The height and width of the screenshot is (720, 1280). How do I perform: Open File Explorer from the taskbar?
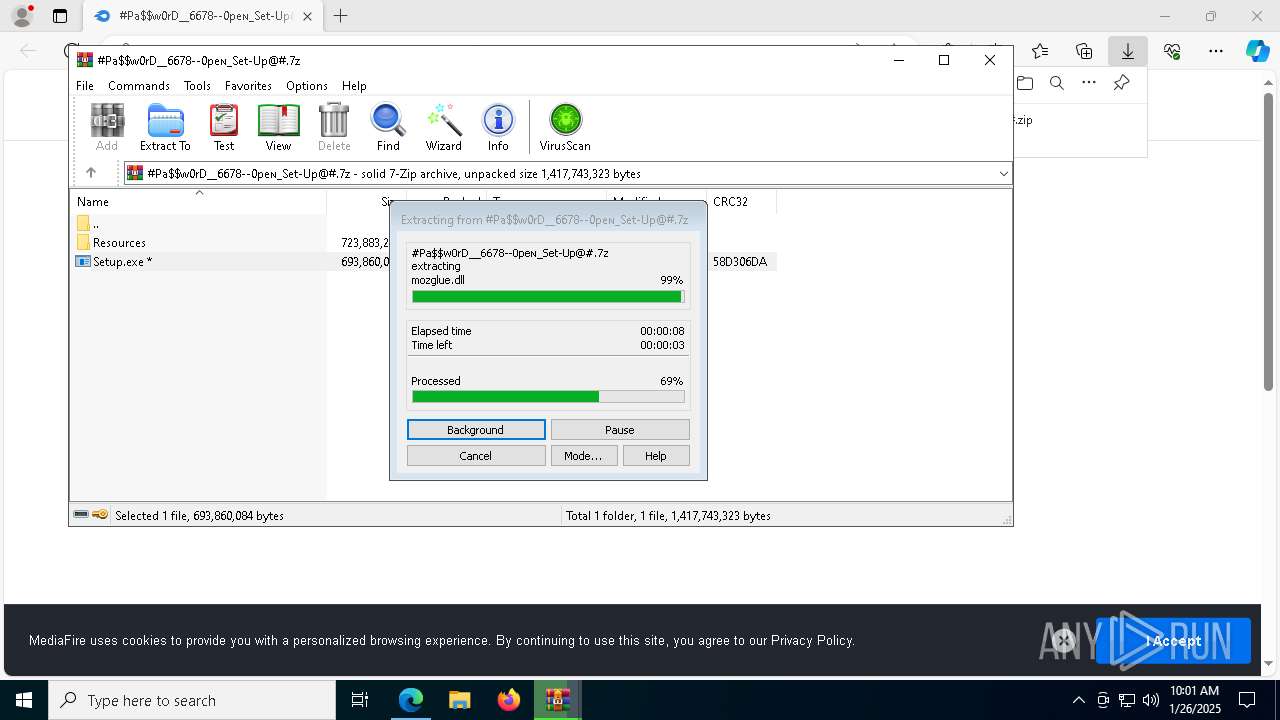(x=460, y=700)
